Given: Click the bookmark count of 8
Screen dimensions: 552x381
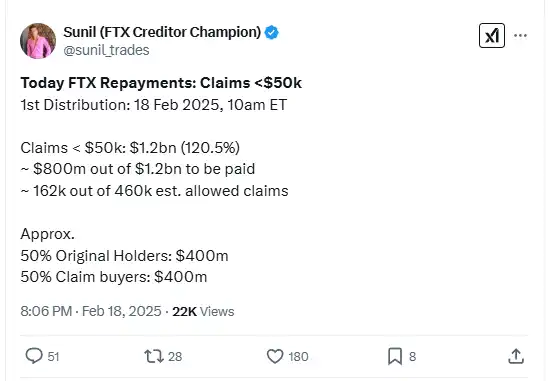Looking at the screenshot, I should coord(413,356).
